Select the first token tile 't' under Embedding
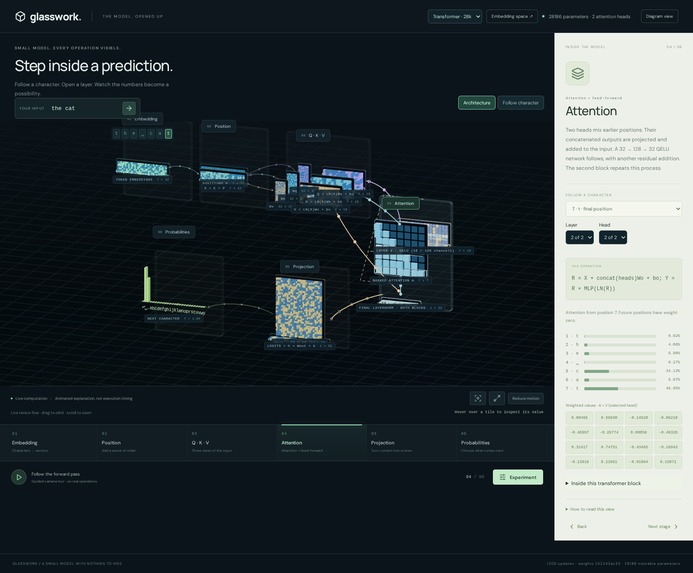Viewport: 693px width, 573px height. (x=116, y=134)
